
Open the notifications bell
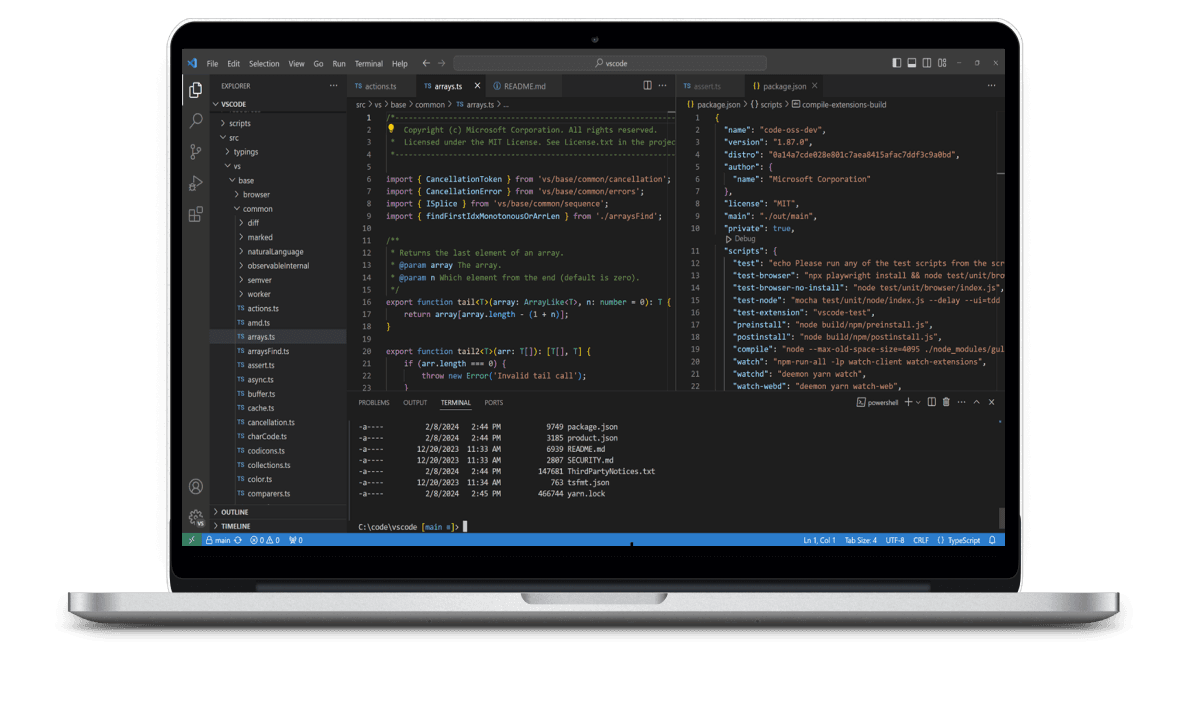click(x=992, y=540)
